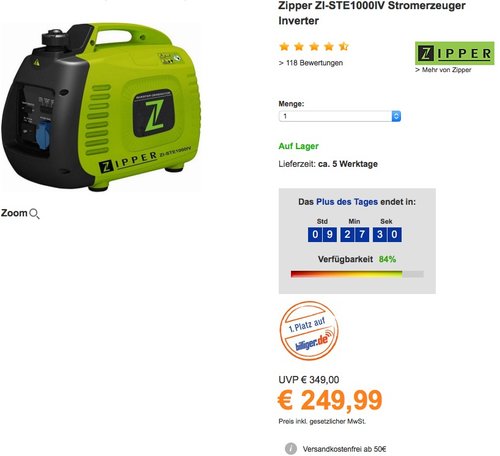
Task: Click the Zipper brand logo
Action: pyautogui.click(x=455, y=53)
